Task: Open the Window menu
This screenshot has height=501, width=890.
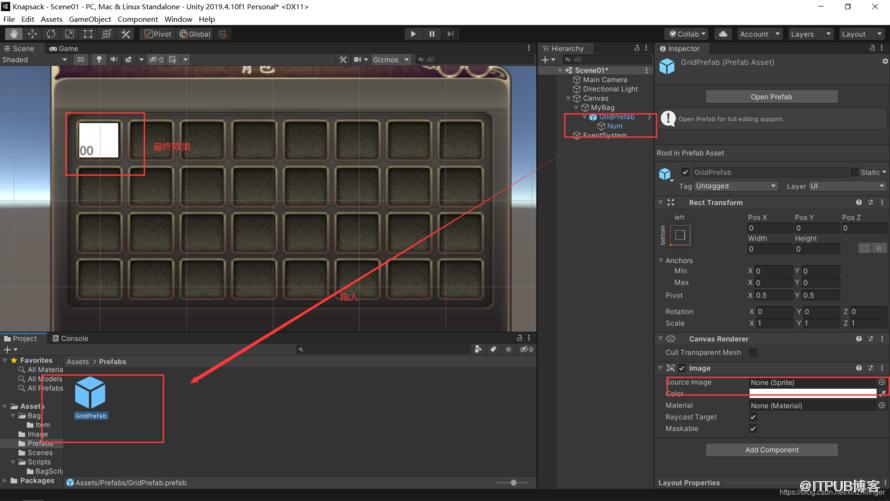Action: pyautogui.click(x=178, y=19)
